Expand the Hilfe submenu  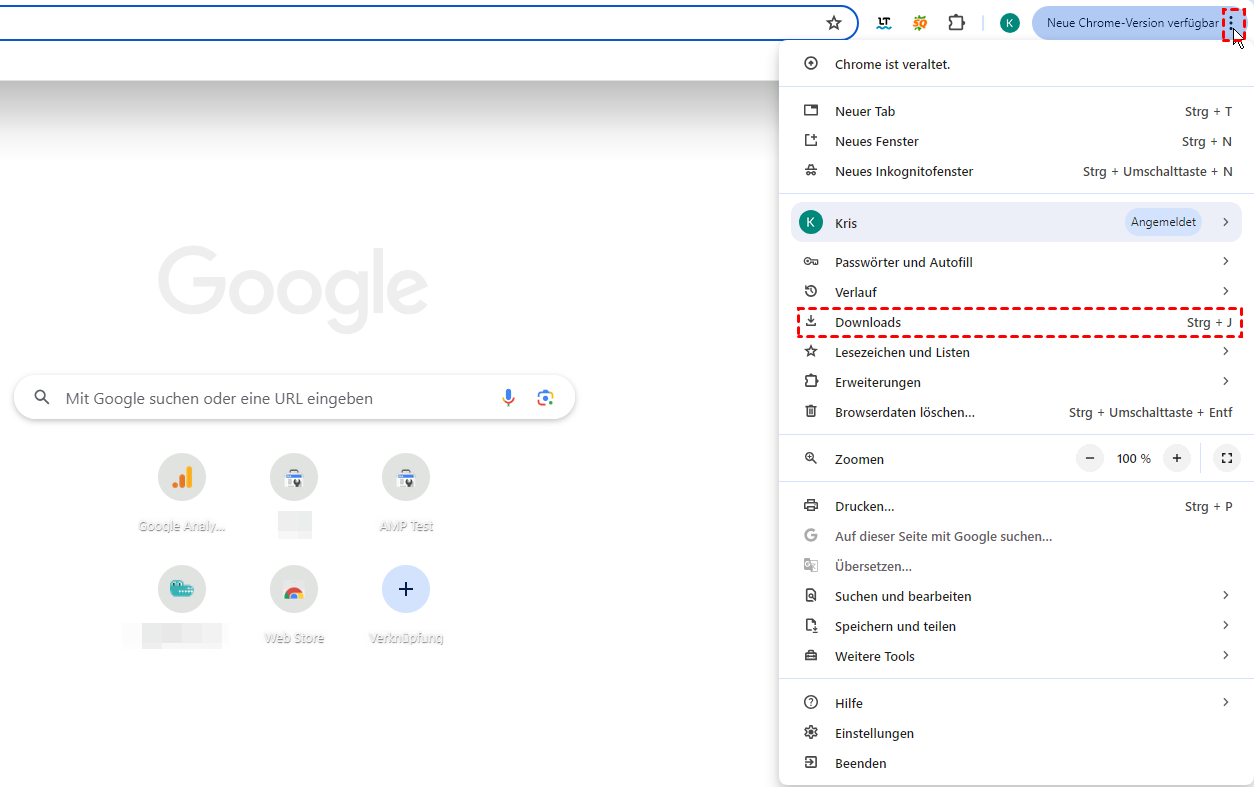(1016, 703)
